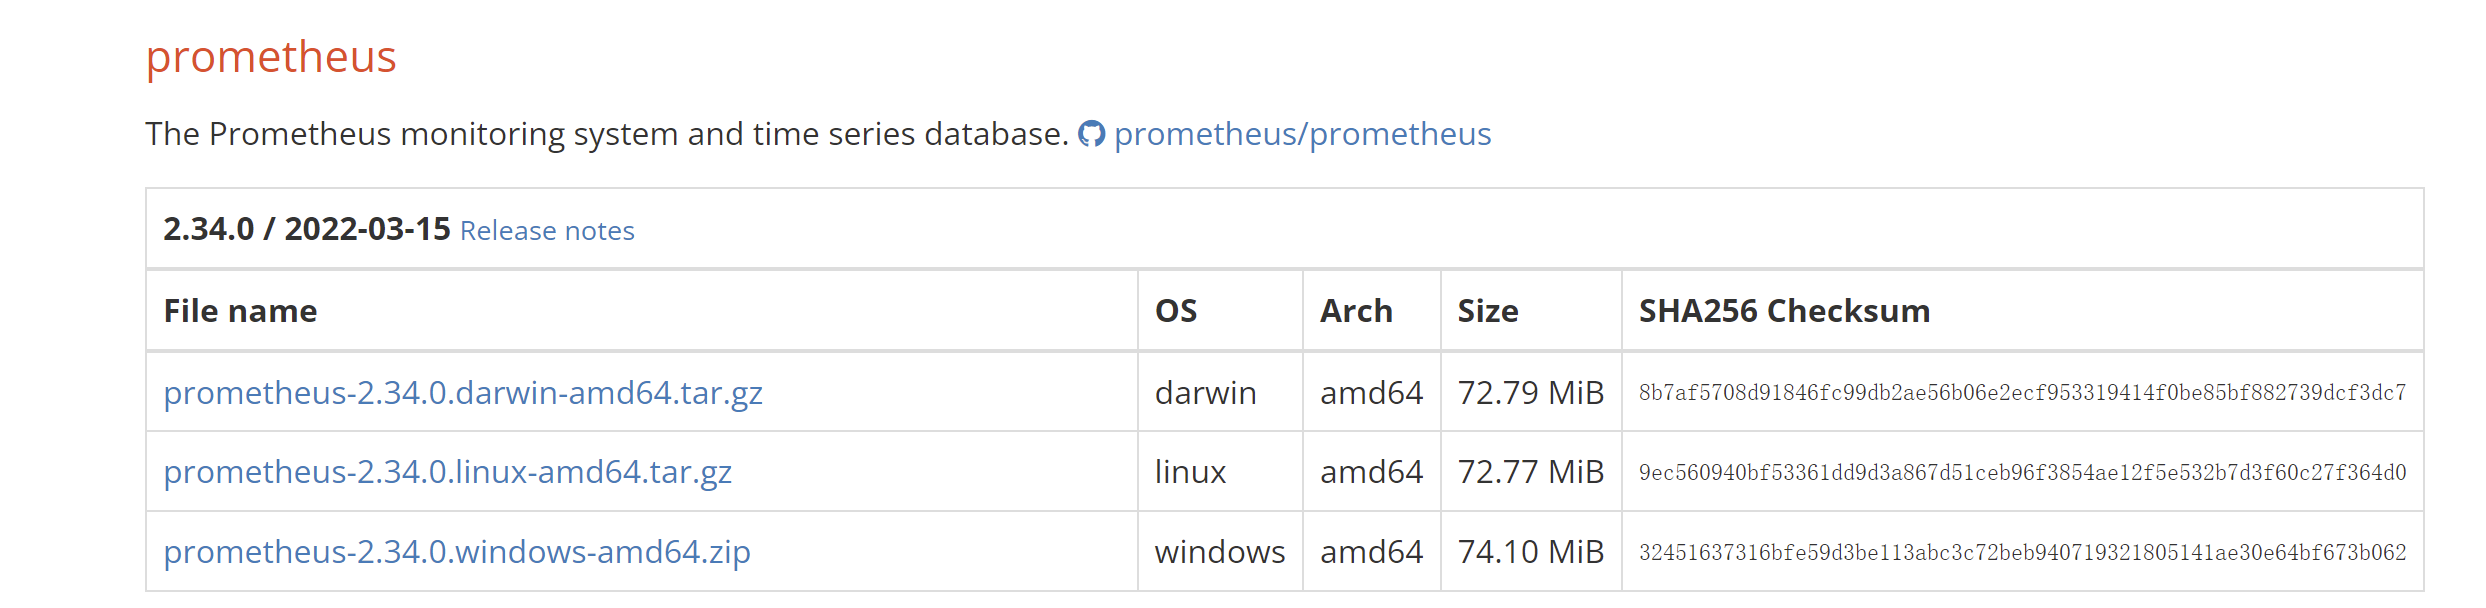This screenshot has height=608, width=2486.
Task: Click the Arch column header
Action: coord(1356,311)
